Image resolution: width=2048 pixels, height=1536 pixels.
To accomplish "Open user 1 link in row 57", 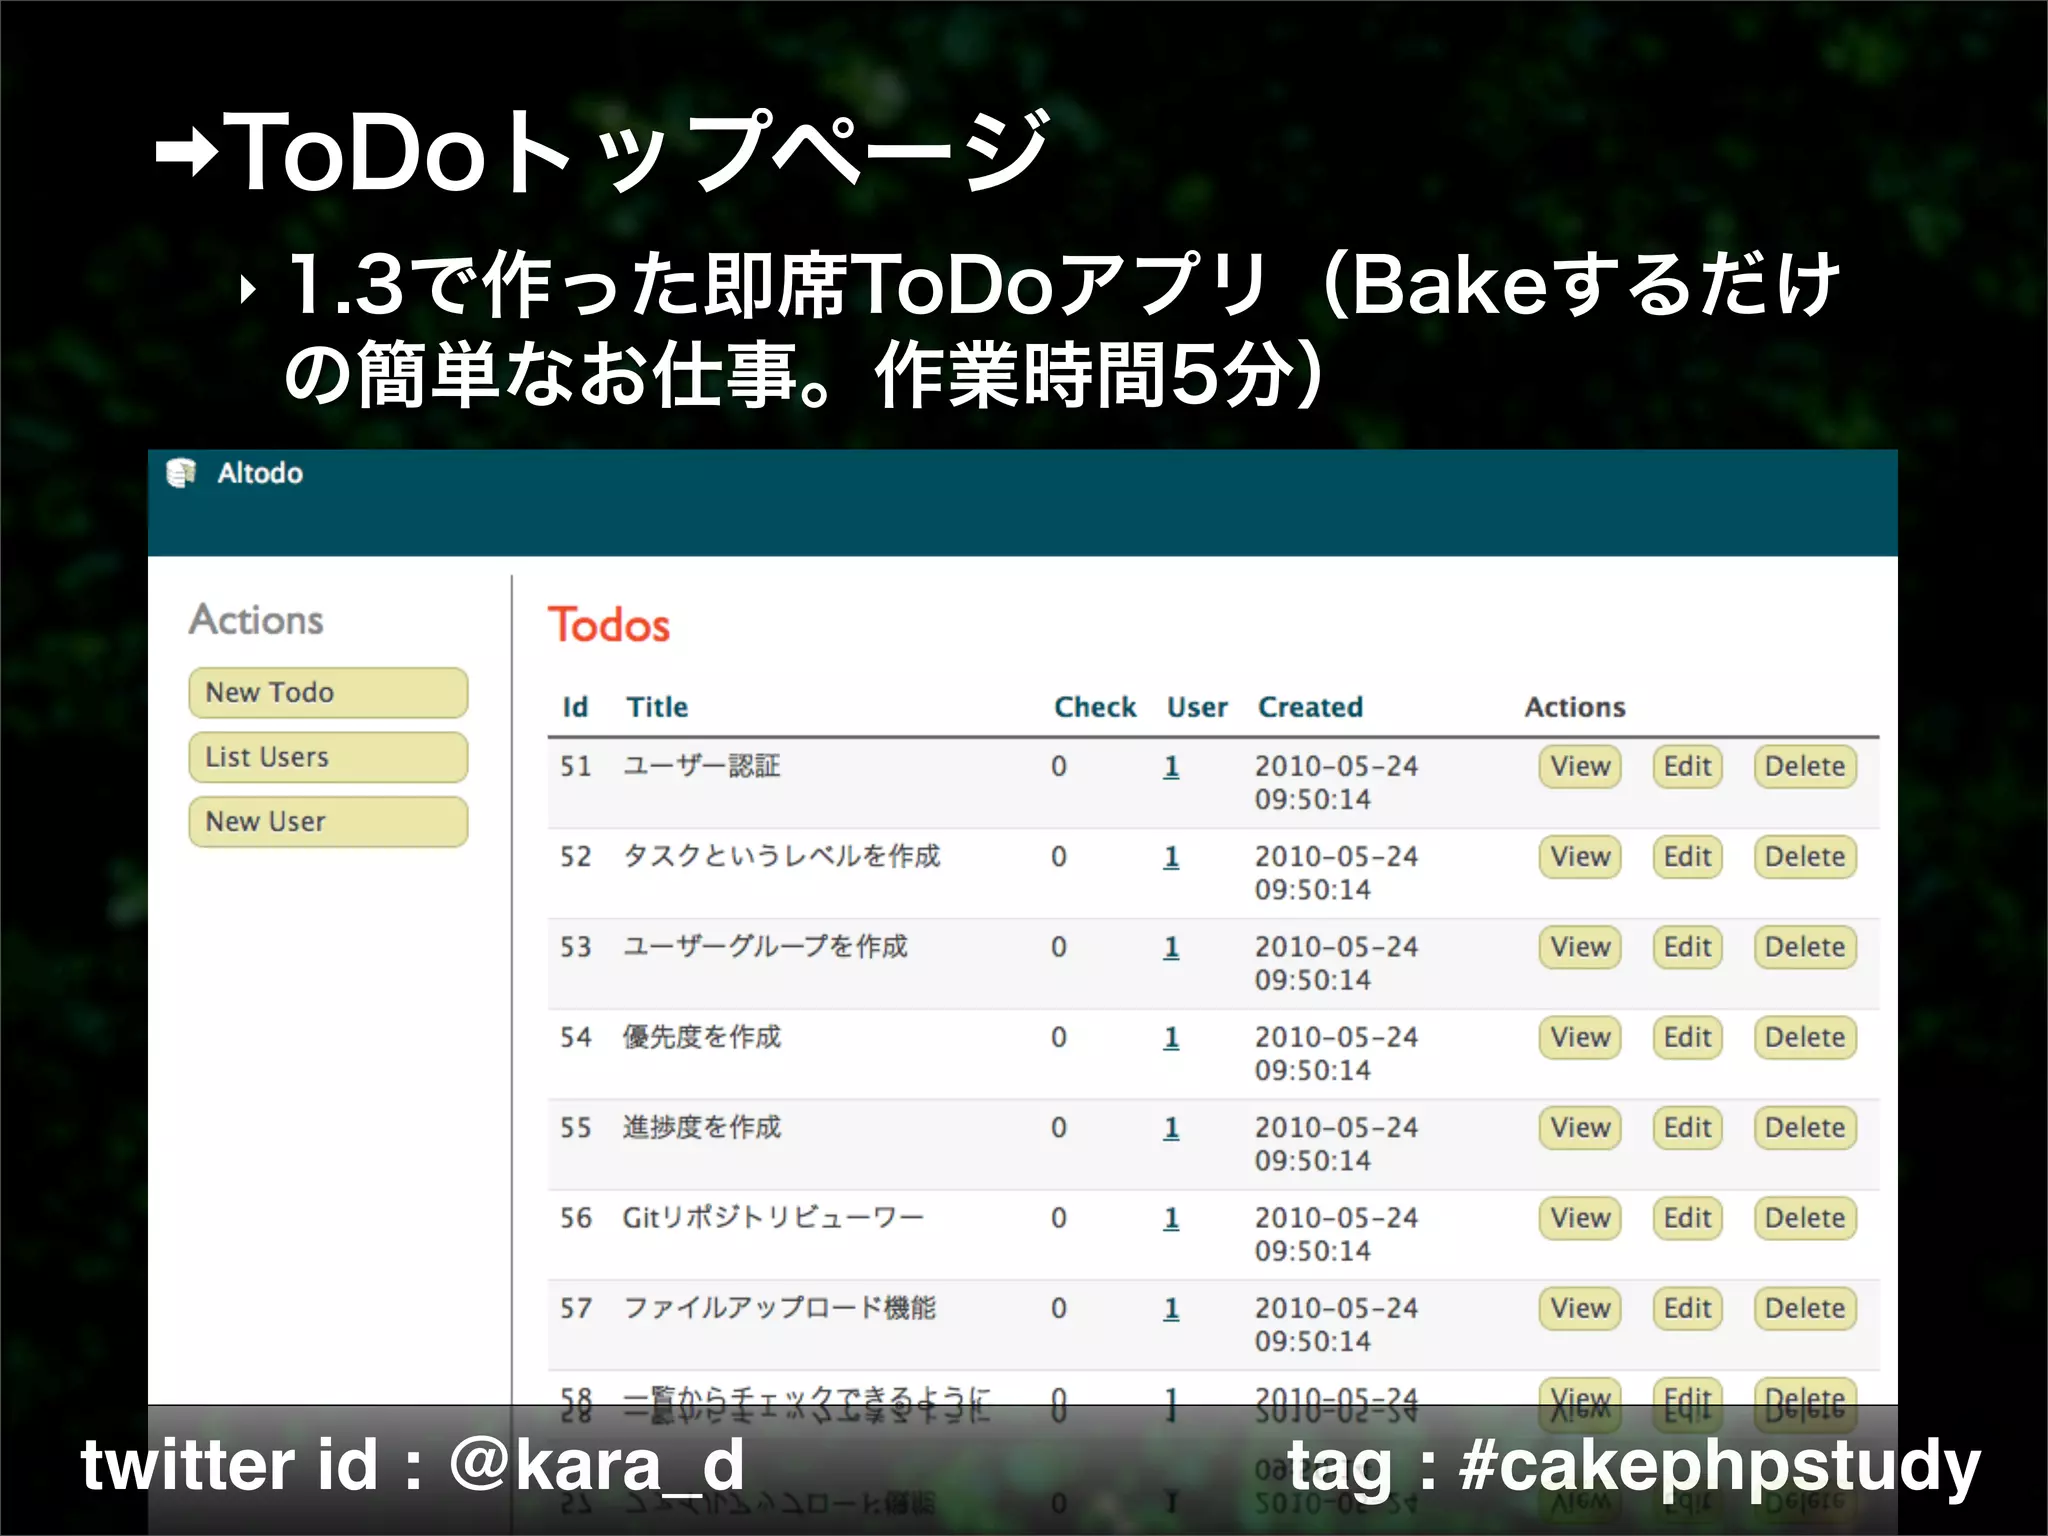I will [1171, 1309].
